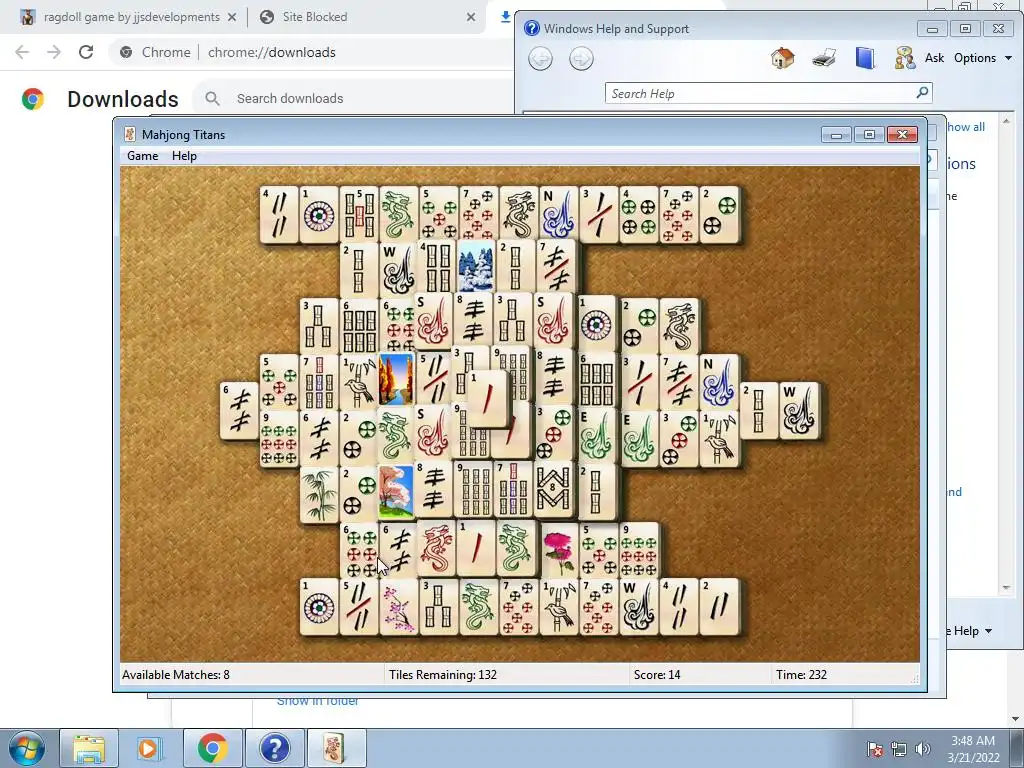Select the red dragon tile

point(436,548)
